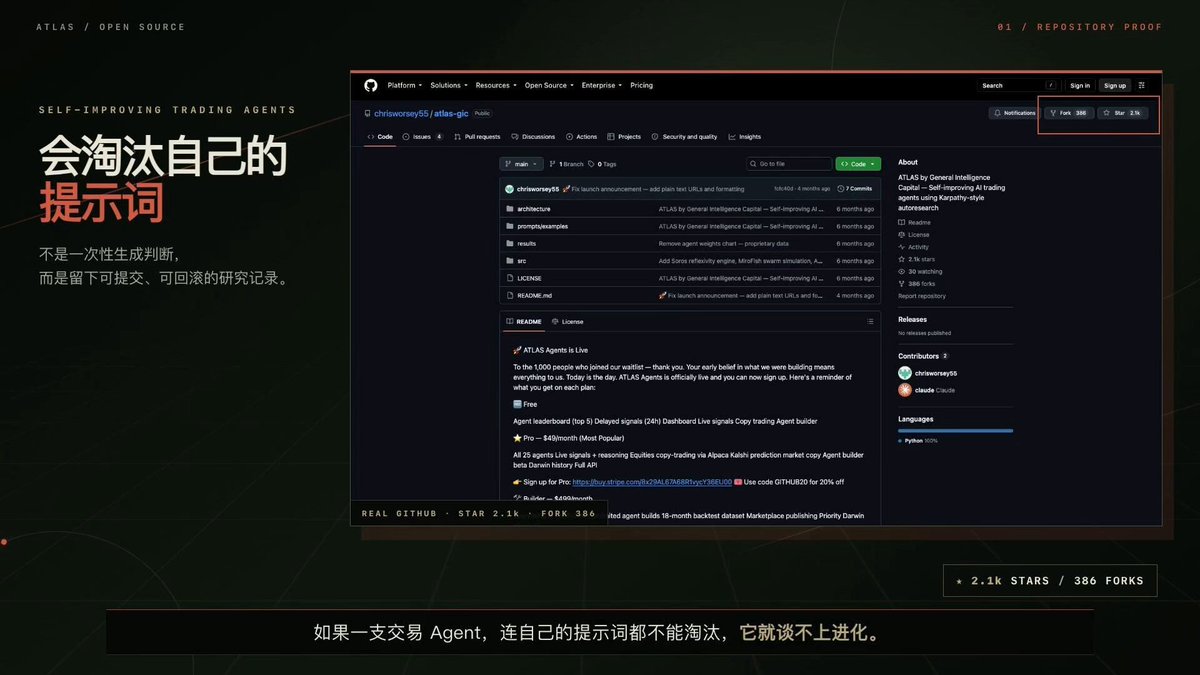Viewport: 1200px width, 675px height.
Task: Open the Pull requests tab
Action: pos(477,137)
